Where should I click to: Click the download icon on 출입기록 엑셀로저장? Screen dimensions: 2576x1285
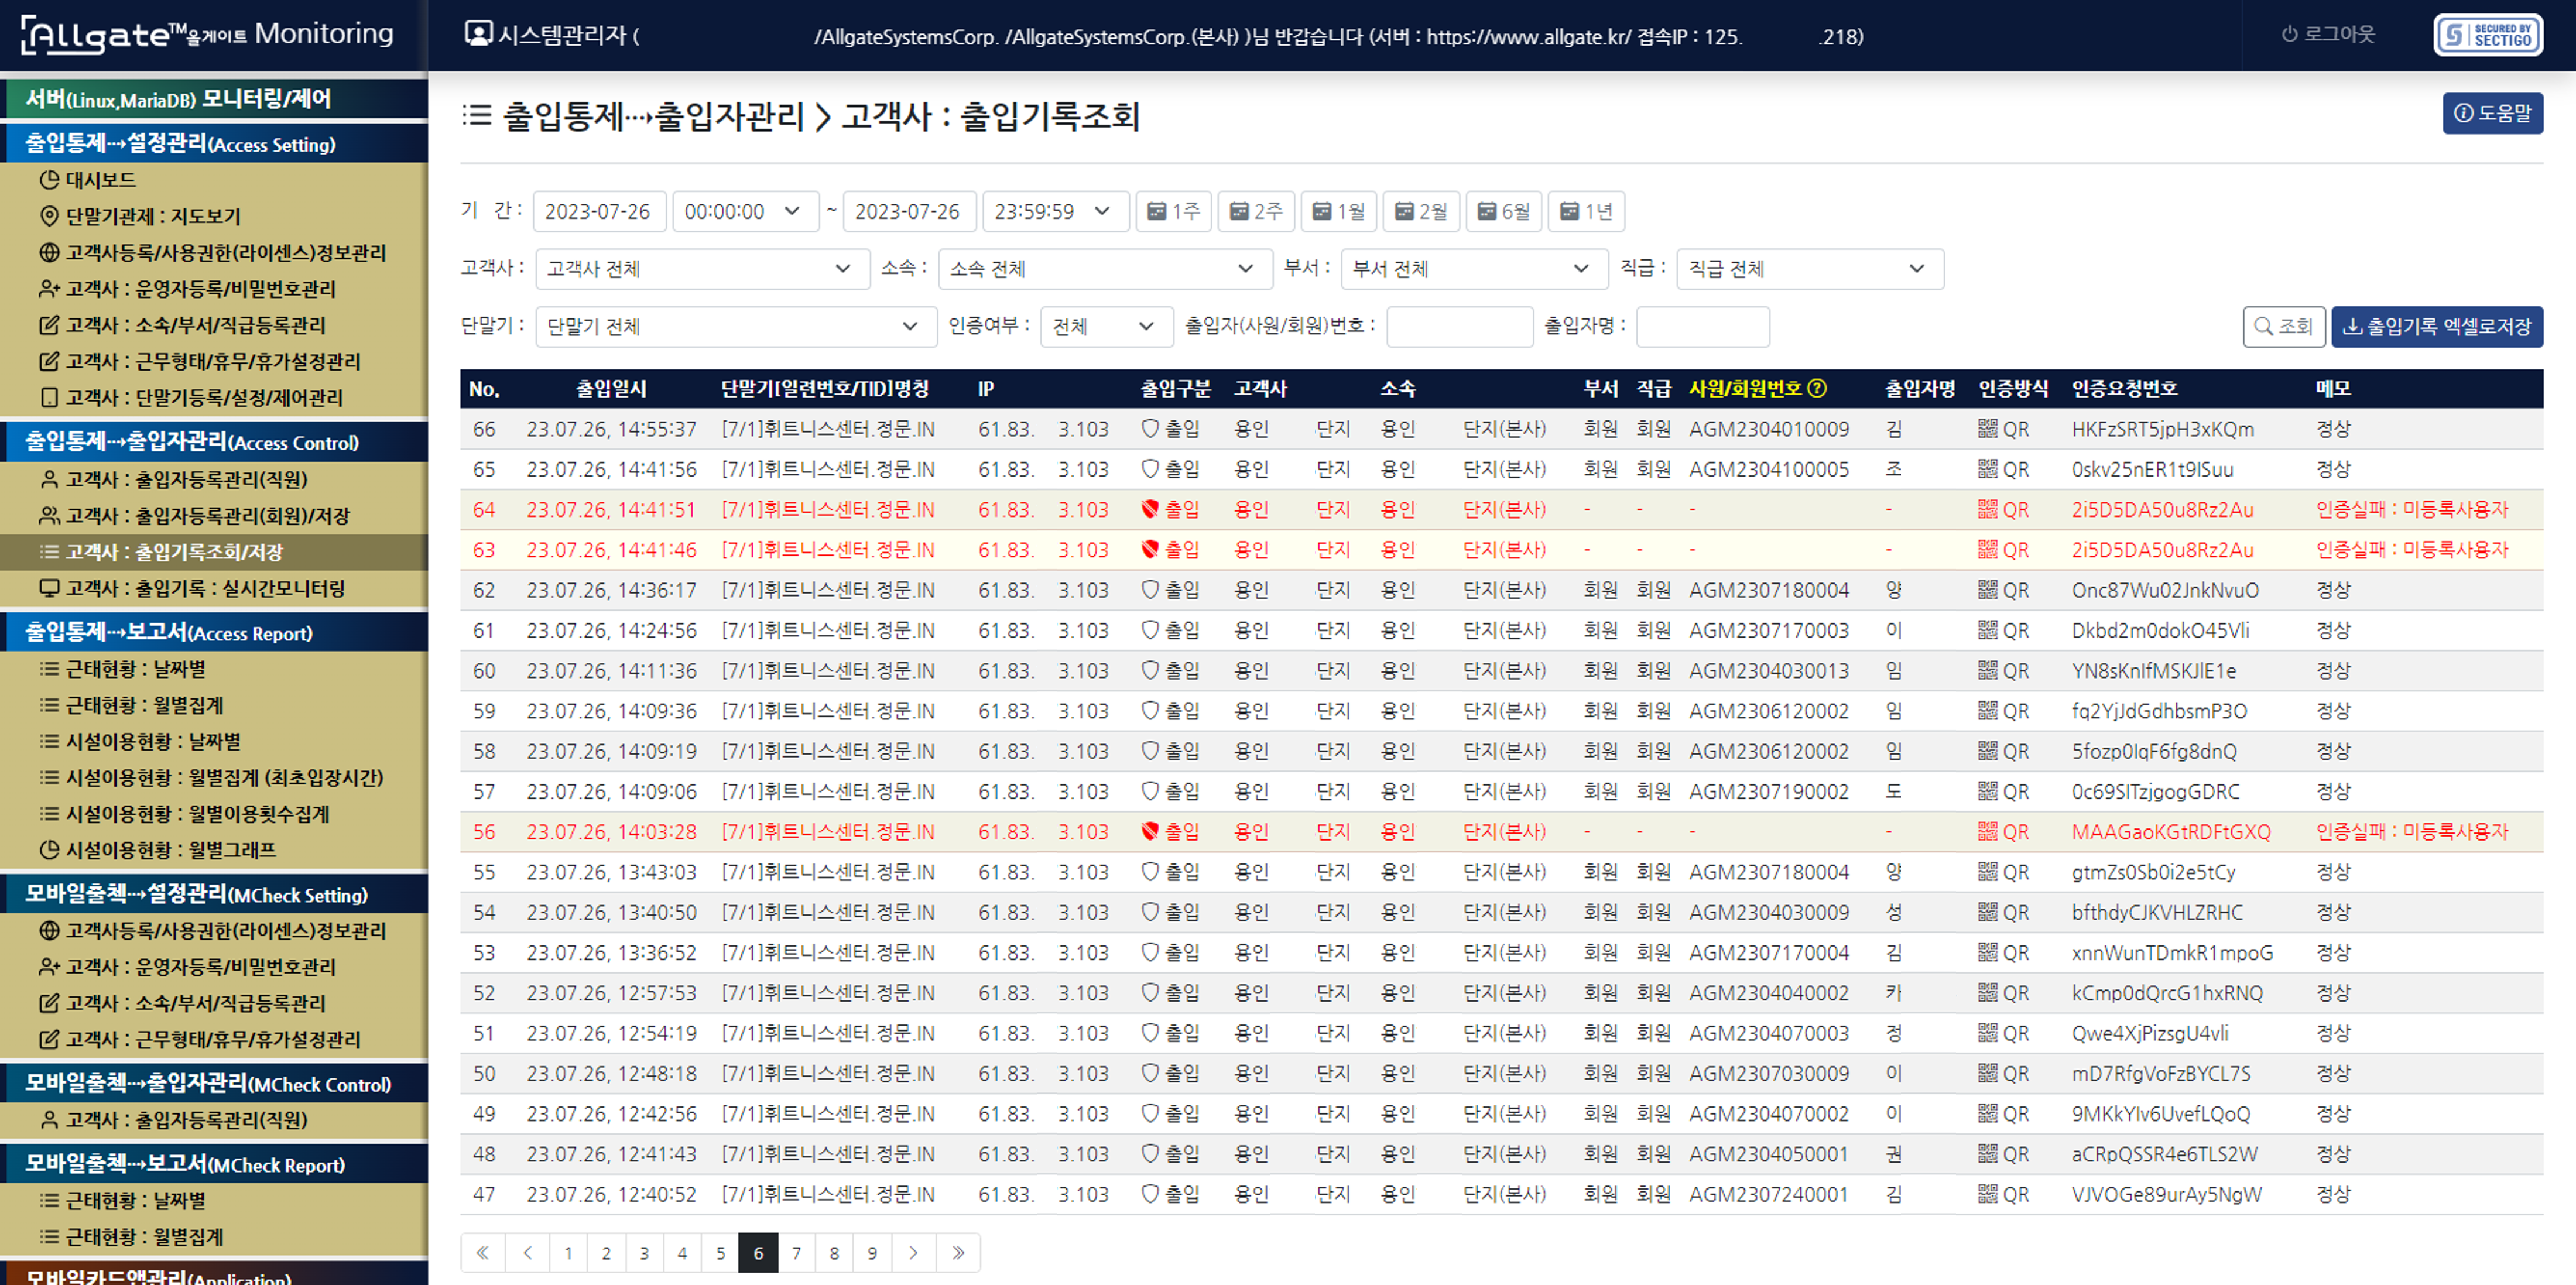(x=2353, y=326)
